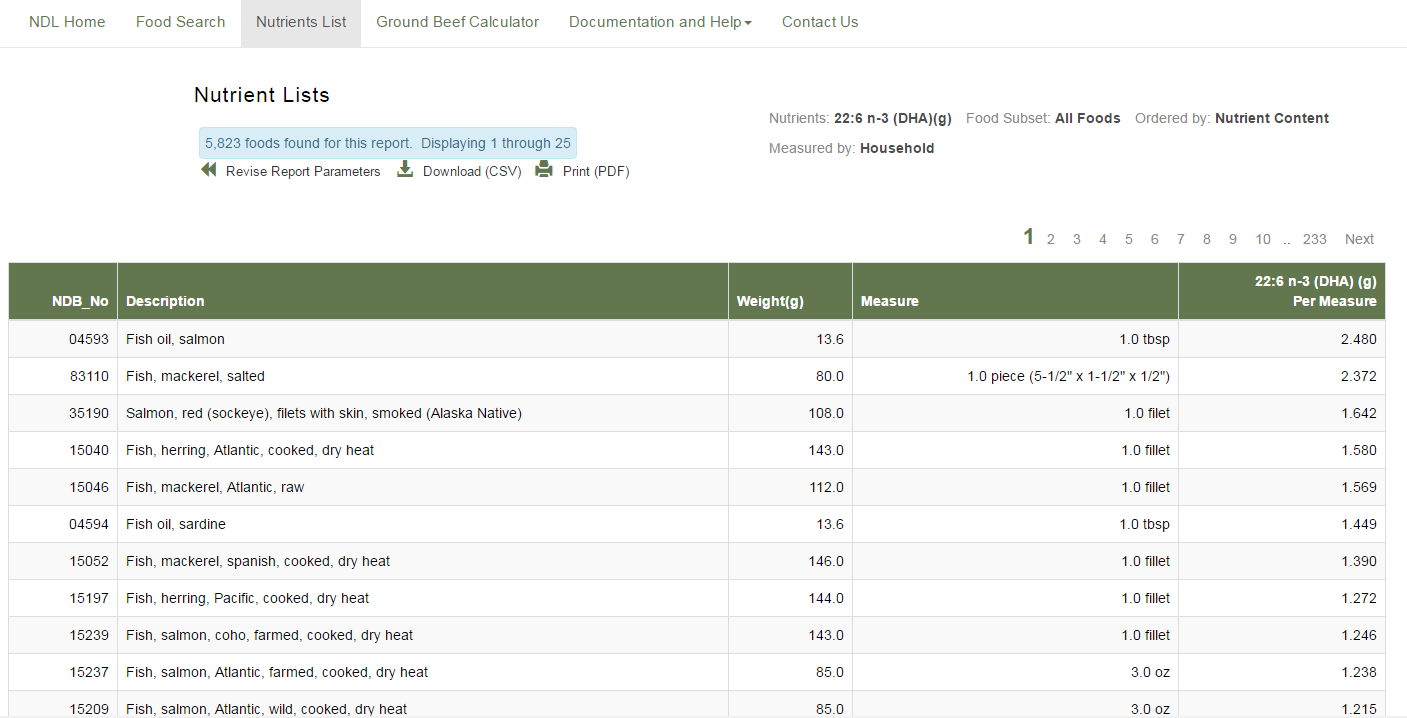Screen dimensions: 1407x718
Task: Open the NDL Home page
Action: pos(67,22)
